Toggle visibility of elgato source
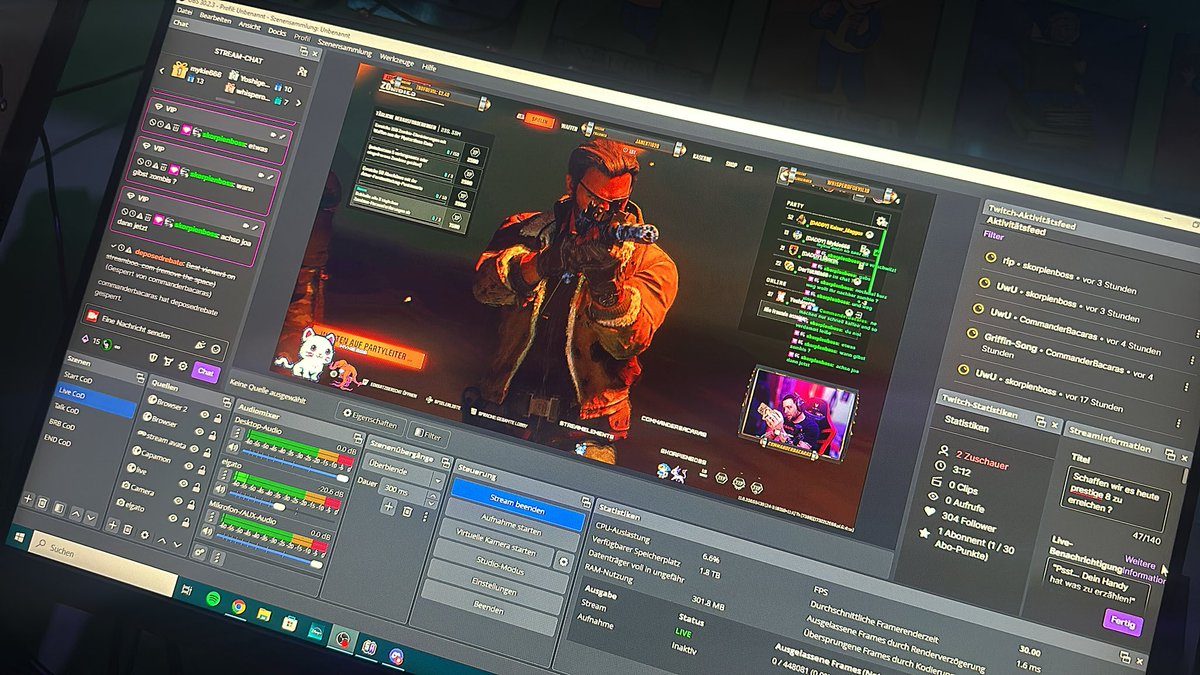The height and width of the screenshot is (675, 1200). 173,518
